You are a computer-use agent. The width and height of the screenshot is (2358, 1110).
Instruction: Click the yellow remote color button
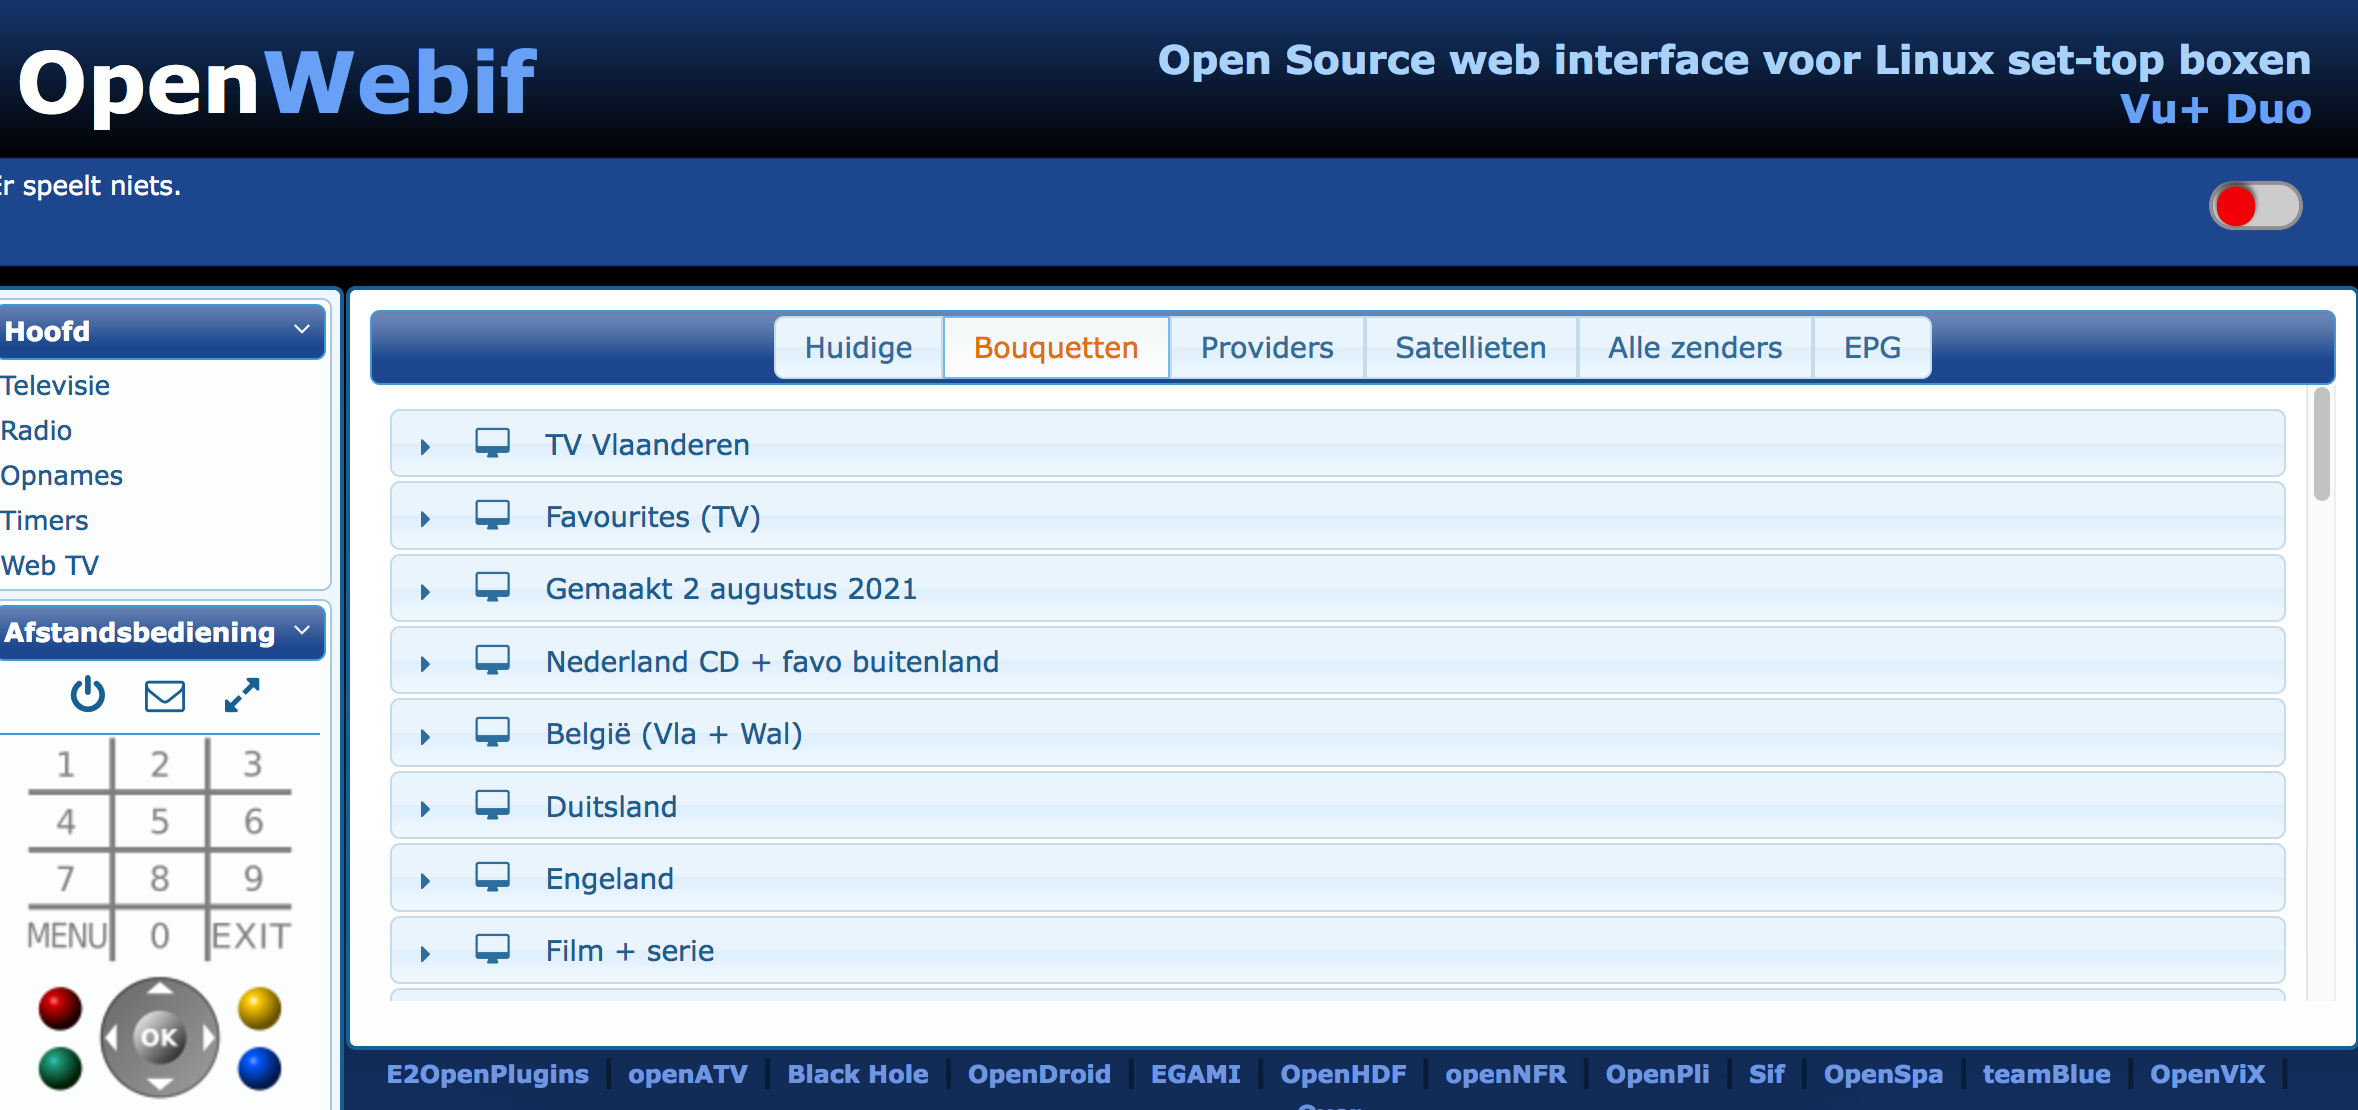(x=260, y=1009)
